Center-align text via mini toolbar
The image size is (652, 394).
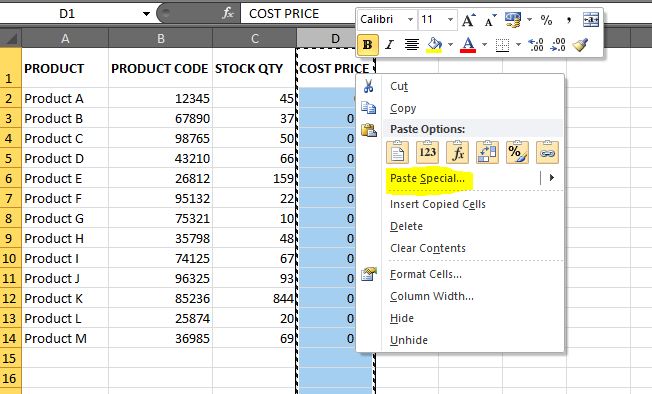(x=412, y=44)
